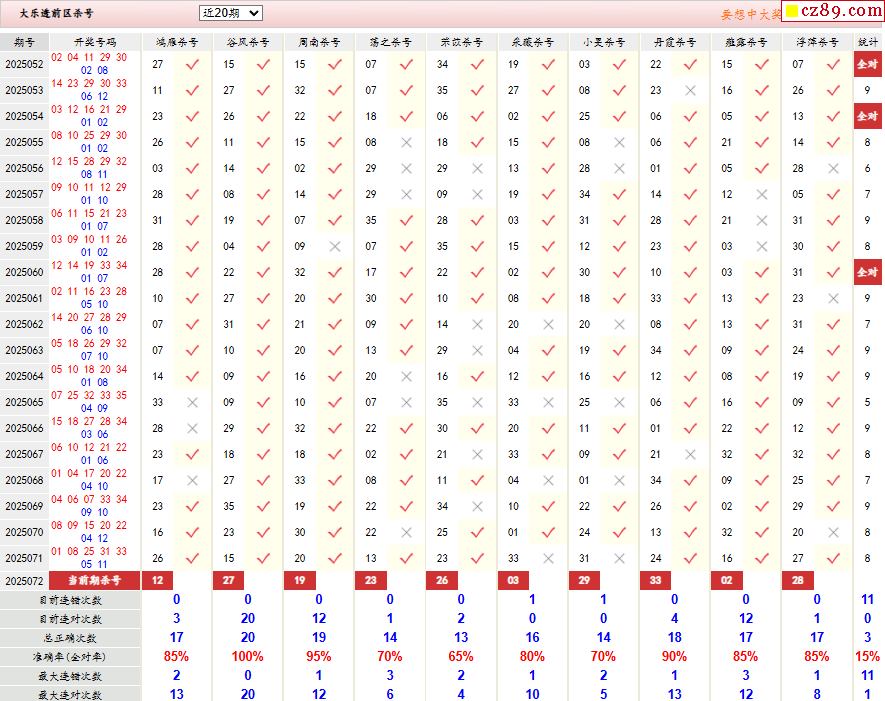Image resolution: width=885 pixels, height=701 pixels.
Task: Click the red number 12 current-pick badge
Action: pyautogui.click(x=157, y=580)
